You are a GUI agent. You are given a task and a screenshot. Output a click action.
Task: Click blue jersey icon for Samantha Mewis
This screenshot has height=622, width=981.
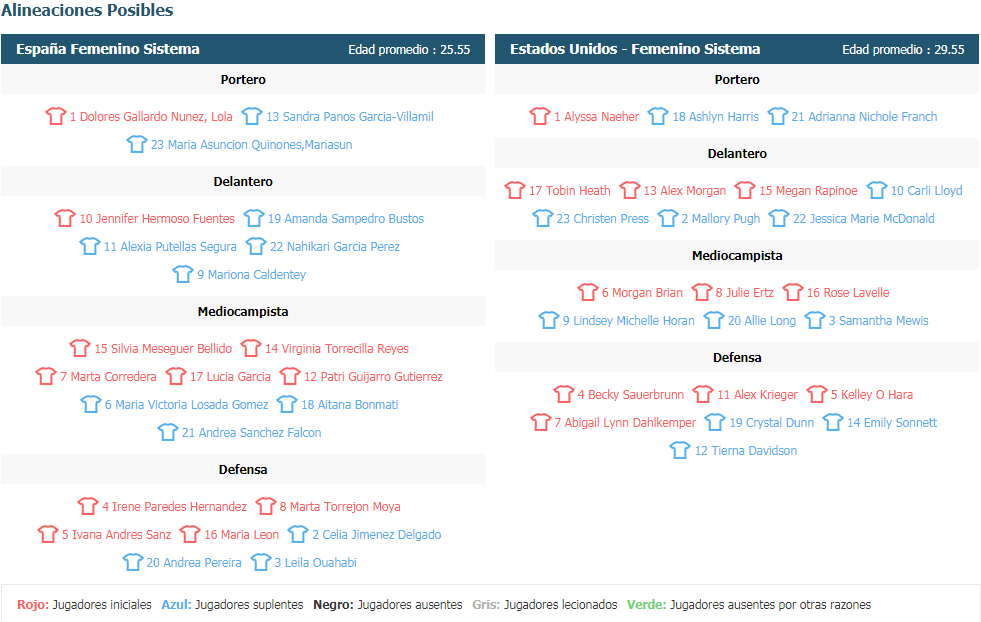(x=815, y=320)
